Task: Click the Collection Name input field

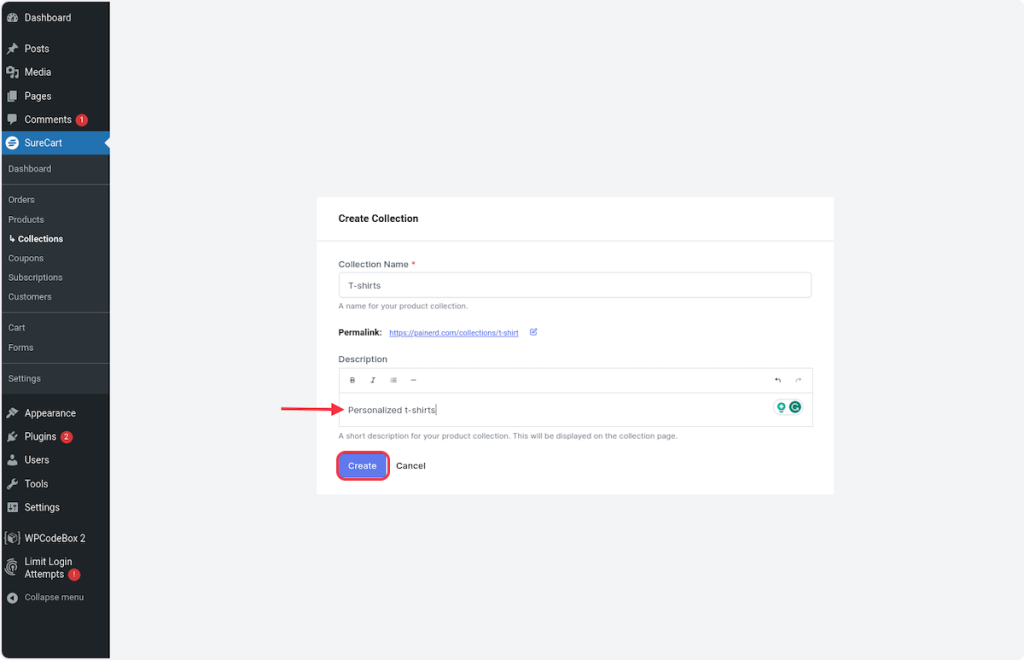Action: tap(574, 285)
